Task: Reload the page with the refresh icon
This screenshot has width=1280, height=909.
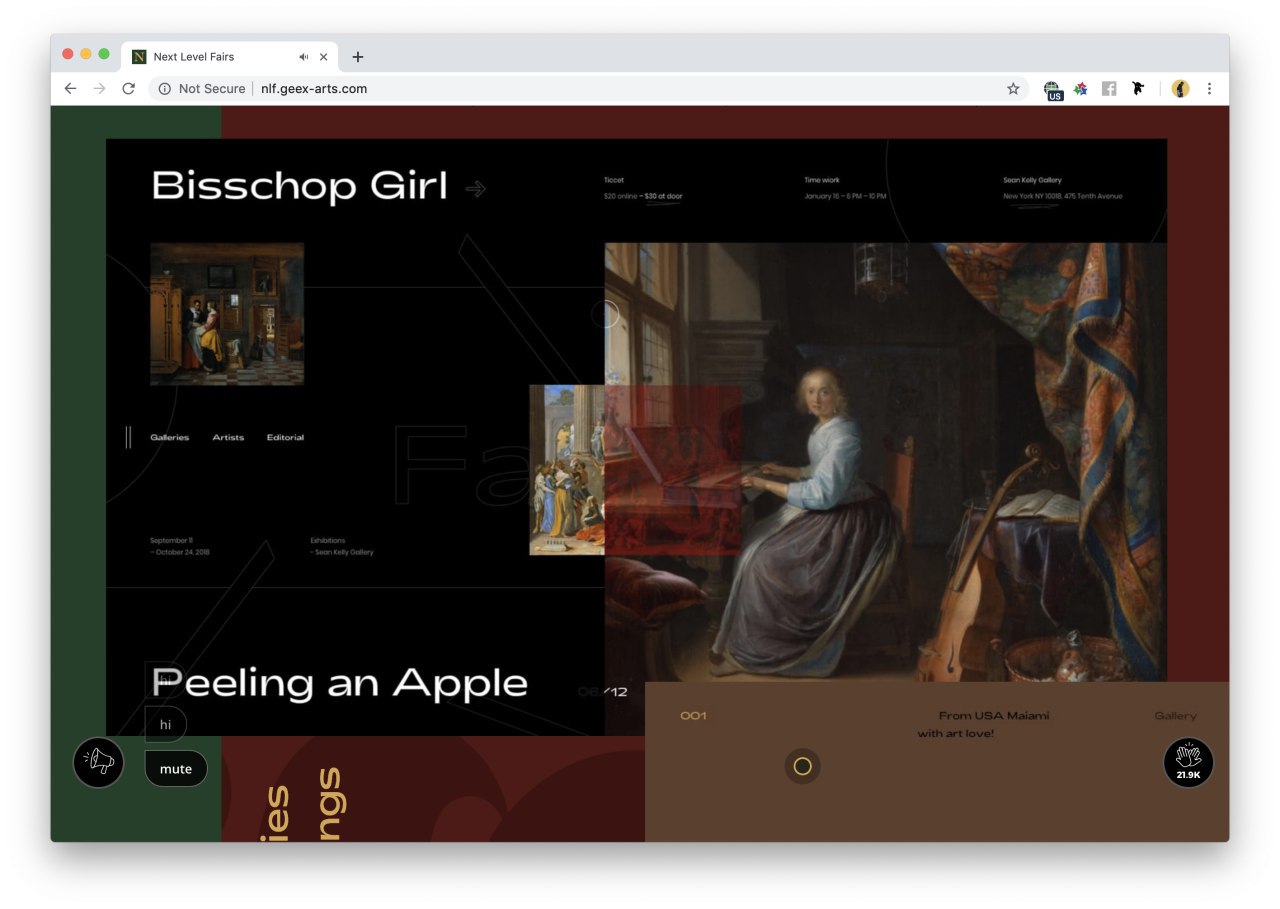Action: click(x=128, y=89)
